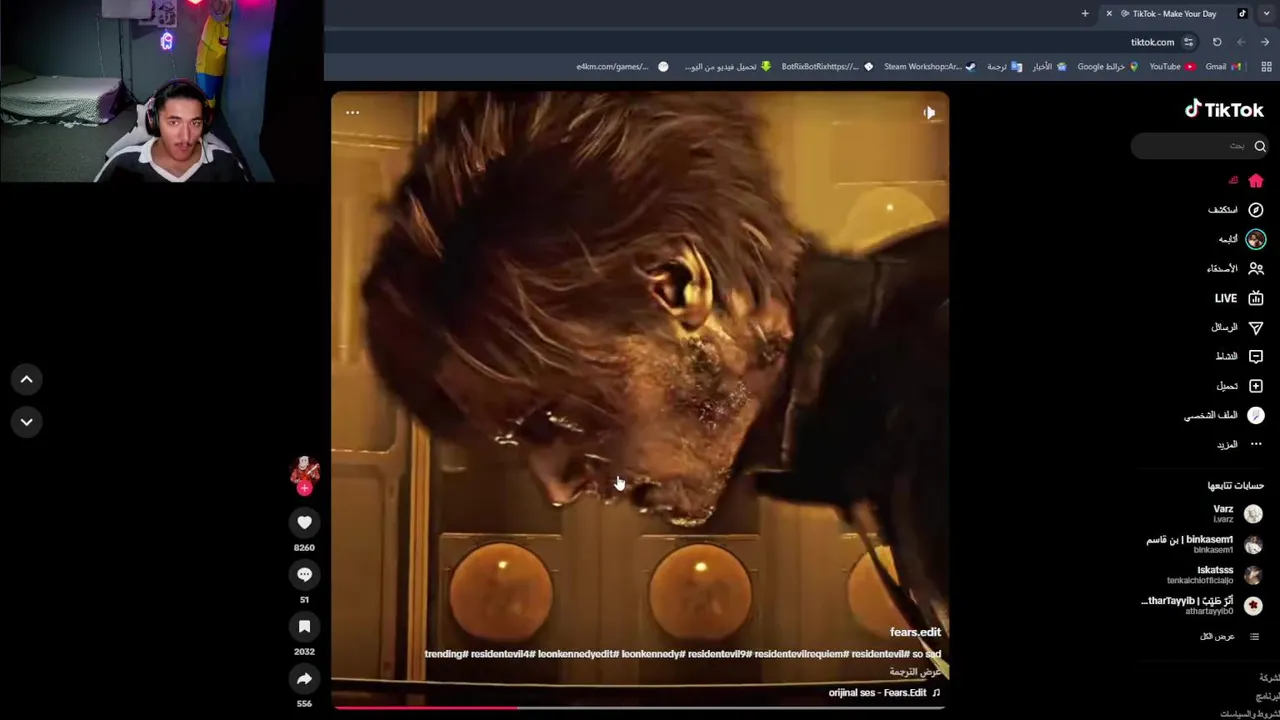Screen dimensions: 1280x720
Task: Open creator avatar beside the video
Action: (304, 470)
